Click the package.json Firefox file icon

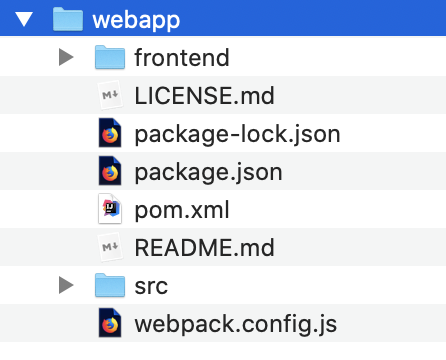(110, 171)
